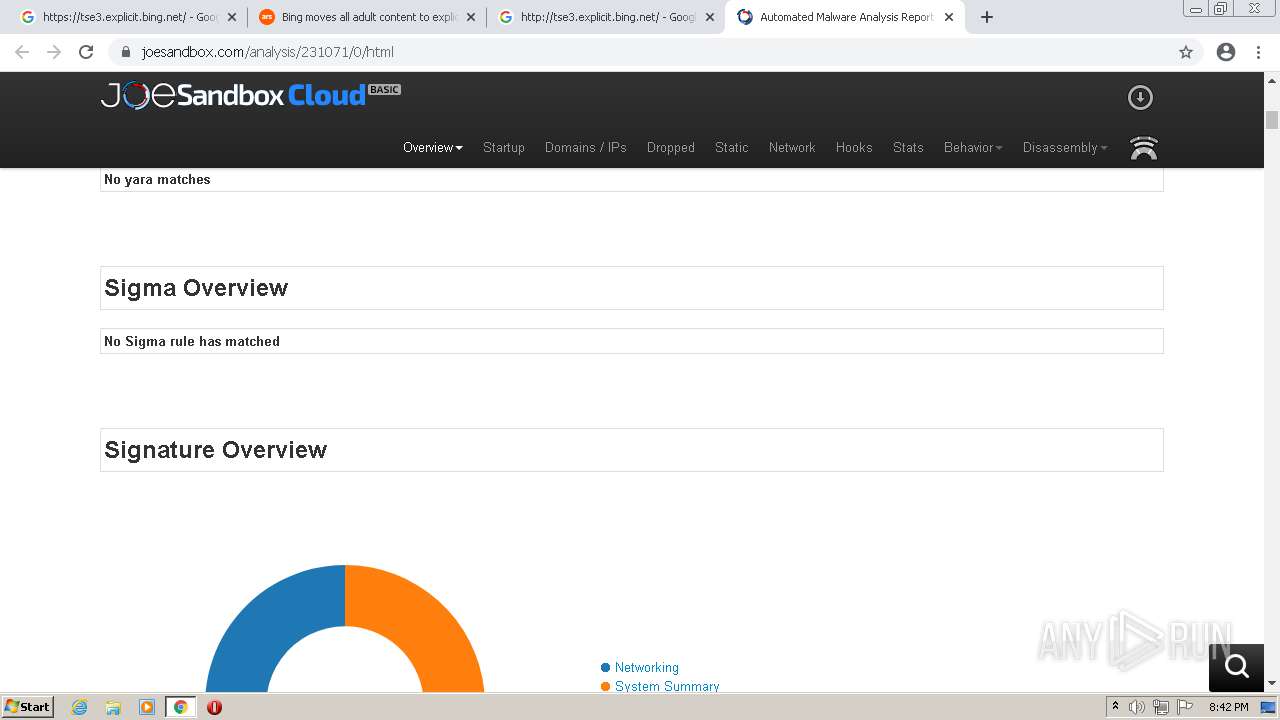Close the Bing moves all adult content tab
The height and width of the screenshot is (720, 1280).
[471, 17]
